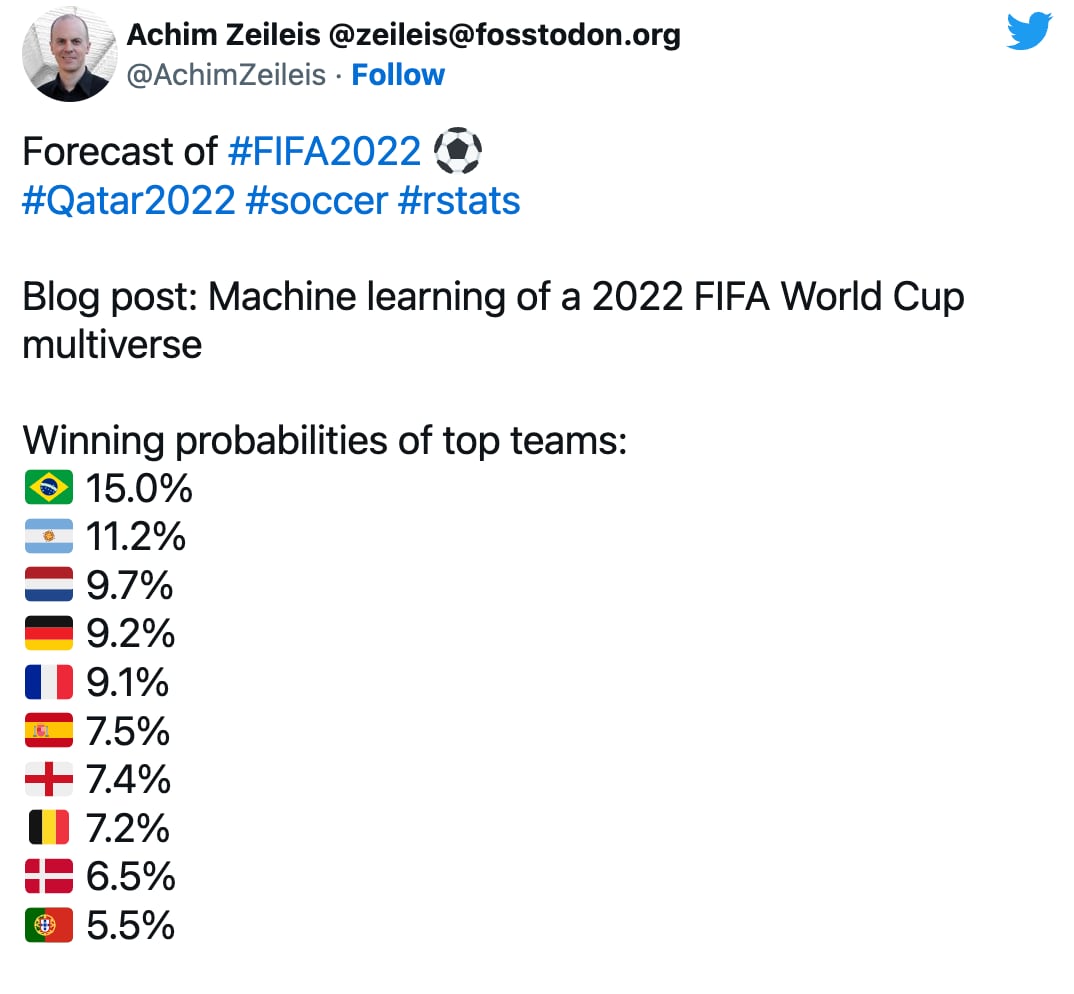Viewport: 1074px width, 994px height.
Task: Click the Argentina flag icon
Action: [49, 537]
